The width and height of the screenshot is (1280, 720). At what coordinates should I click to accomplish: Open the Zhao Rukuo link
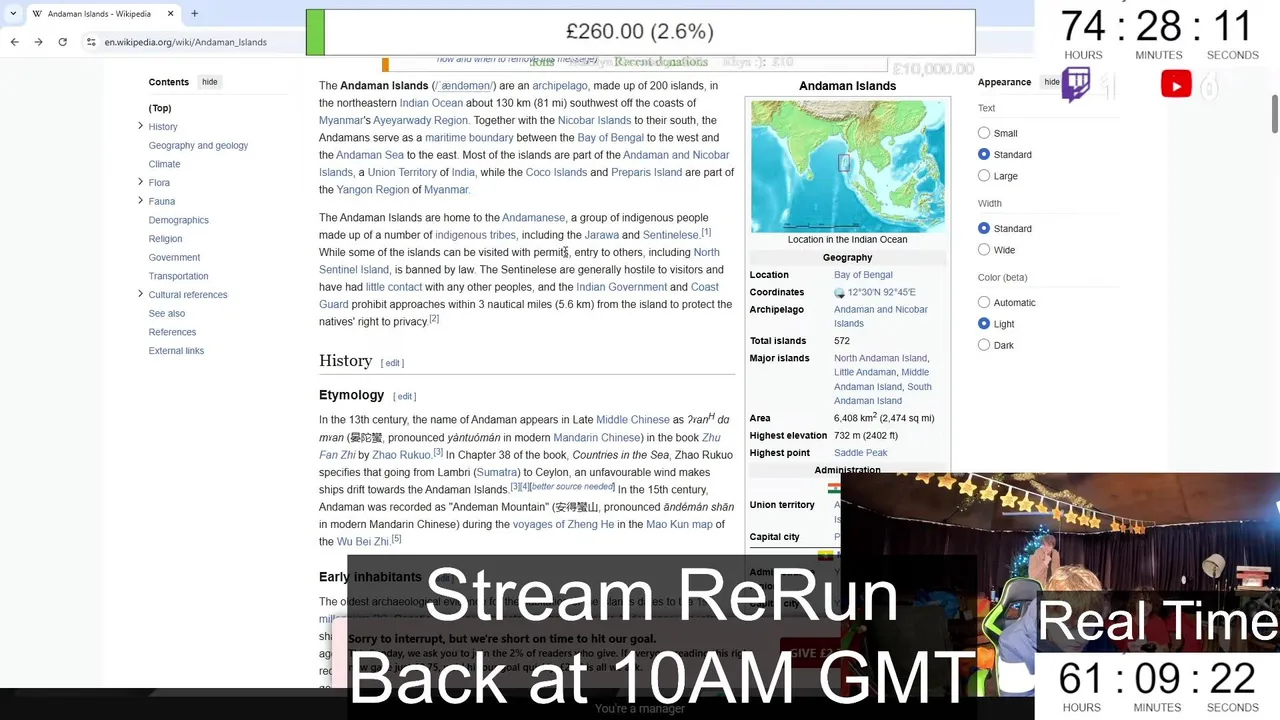[x=401, y=455]
